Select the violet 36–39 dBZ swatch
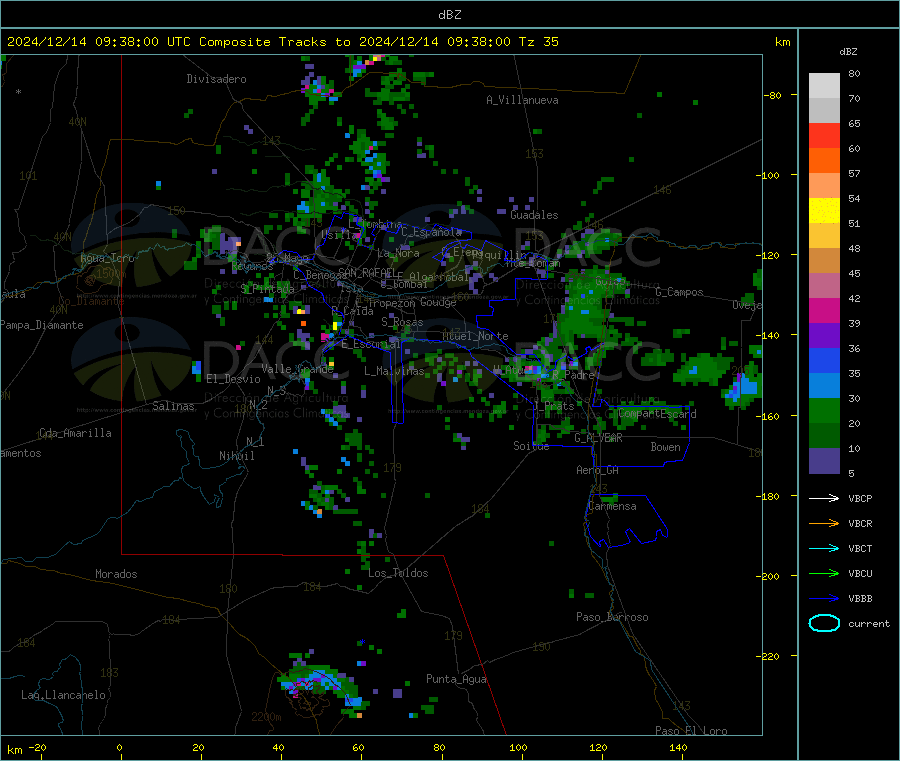Screen dimensions: 900x761 (x=824, y=336)
